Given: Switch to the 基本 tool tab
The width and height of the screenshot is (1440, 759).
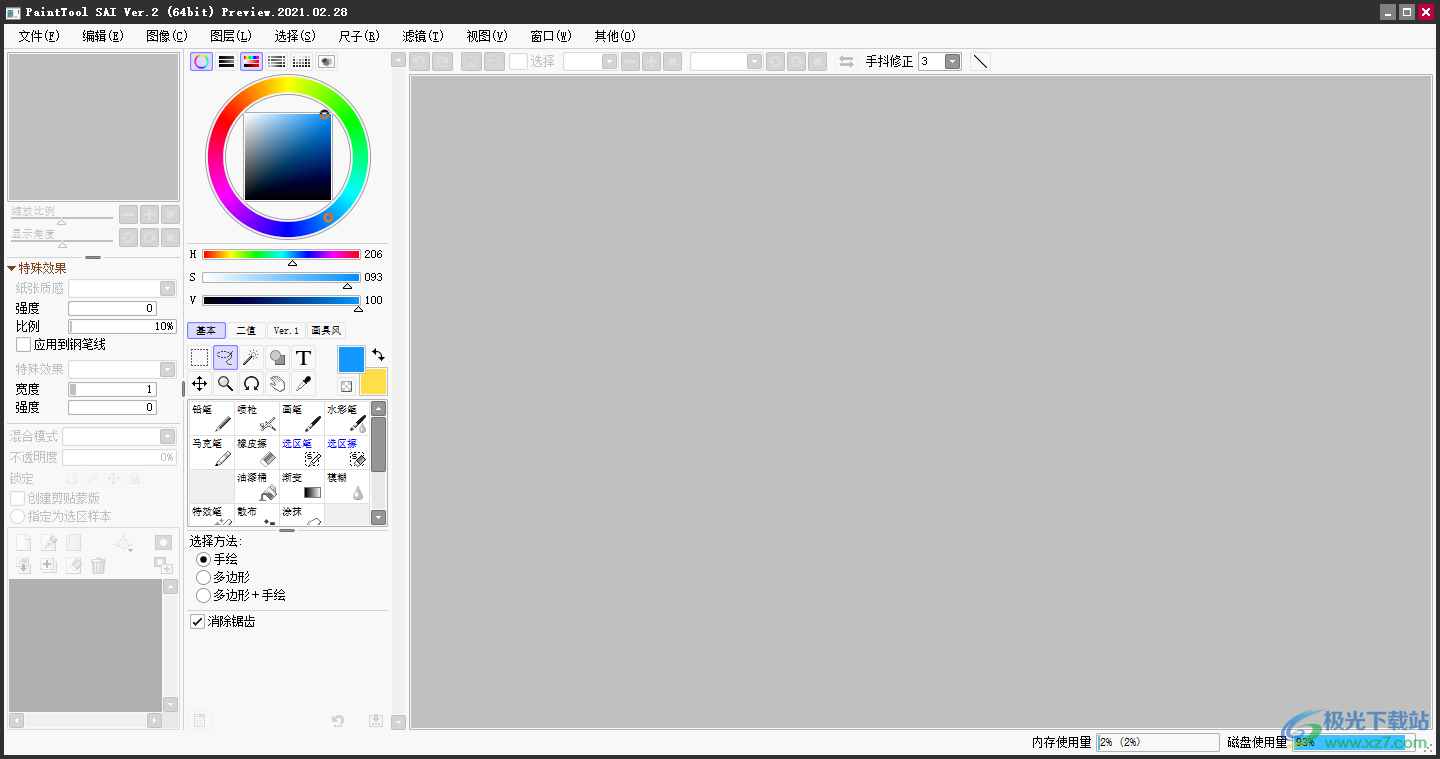Looking at the screenshot, I should click(x=206, y=330).
